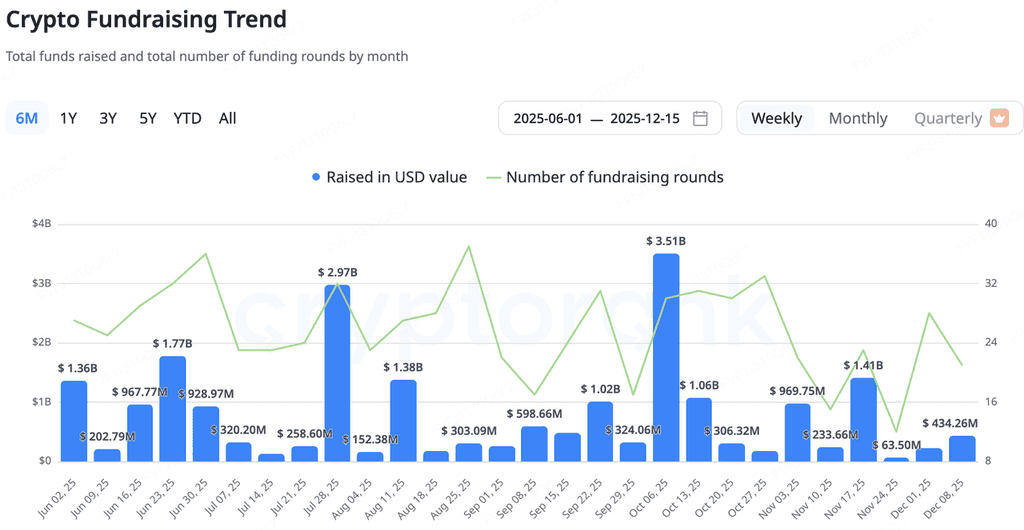Edit the start date 2025-06-01
Image resolution: width=1024 pixels, height=530 pixels.
pos(547,118)
